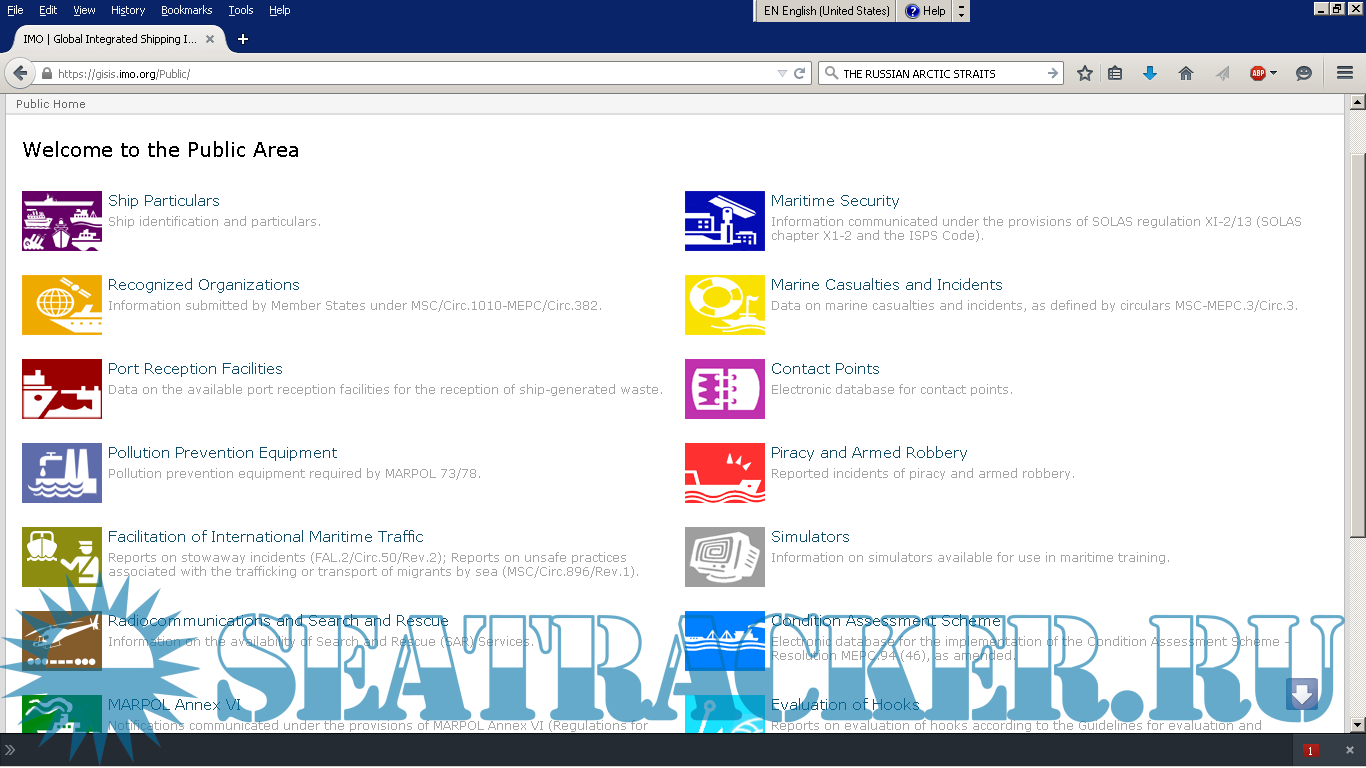This screenshot has width=1366, height=768.
Task: Click the Ship Particulars purple icon
Action: pos(62,221)
